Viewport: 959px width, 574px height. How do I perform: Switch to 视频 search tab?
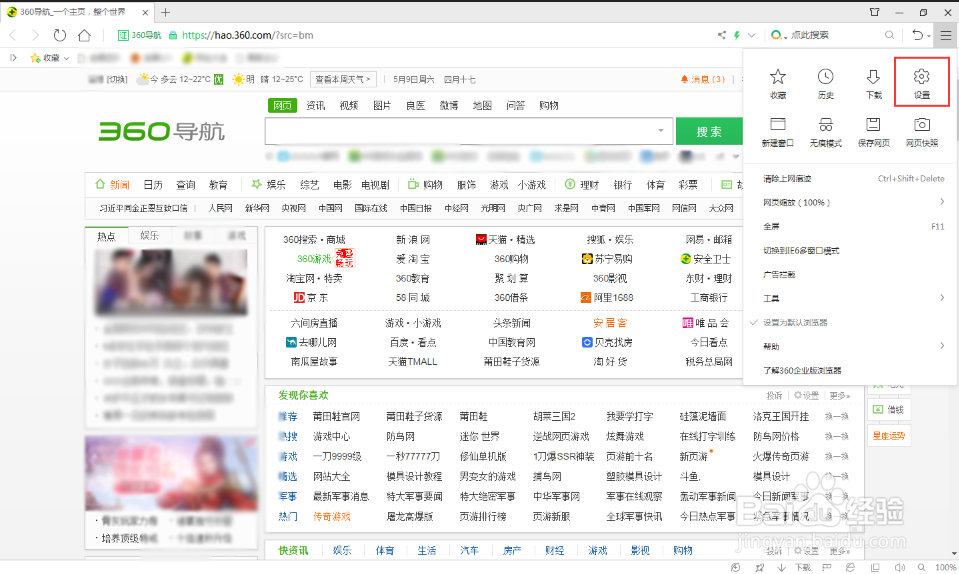(x=349, y=105)
